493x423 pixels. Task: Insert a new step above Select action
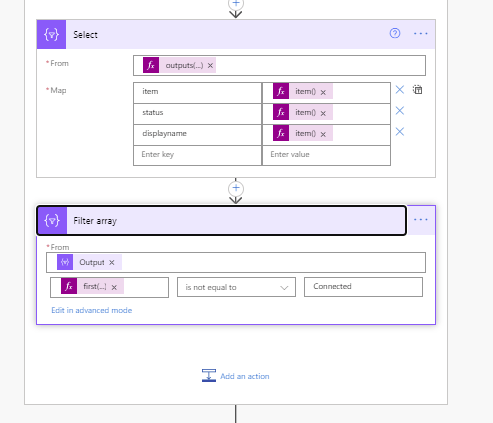point(236,4)
